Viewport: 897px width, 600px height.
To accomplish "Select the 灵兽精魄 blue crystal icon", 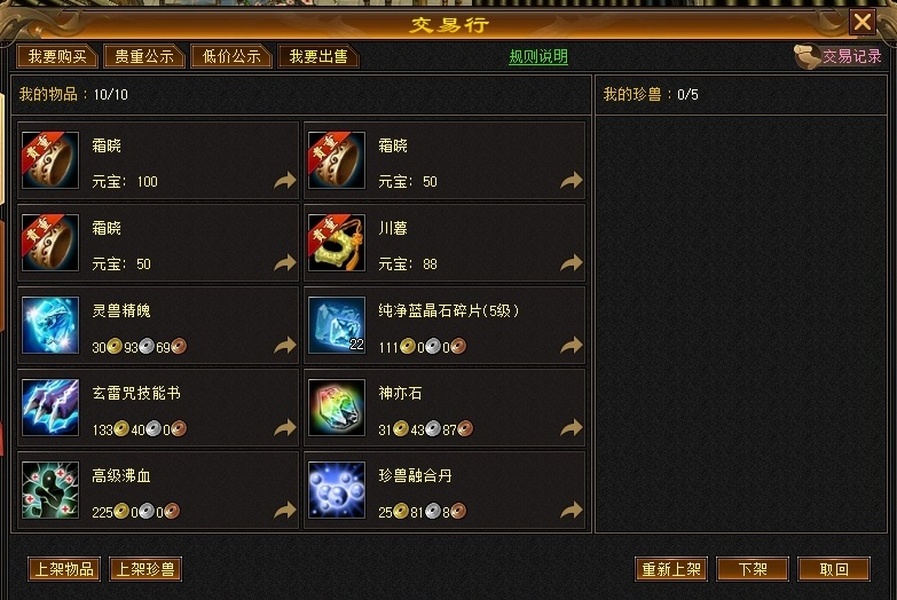I will [x=50, y=325].
